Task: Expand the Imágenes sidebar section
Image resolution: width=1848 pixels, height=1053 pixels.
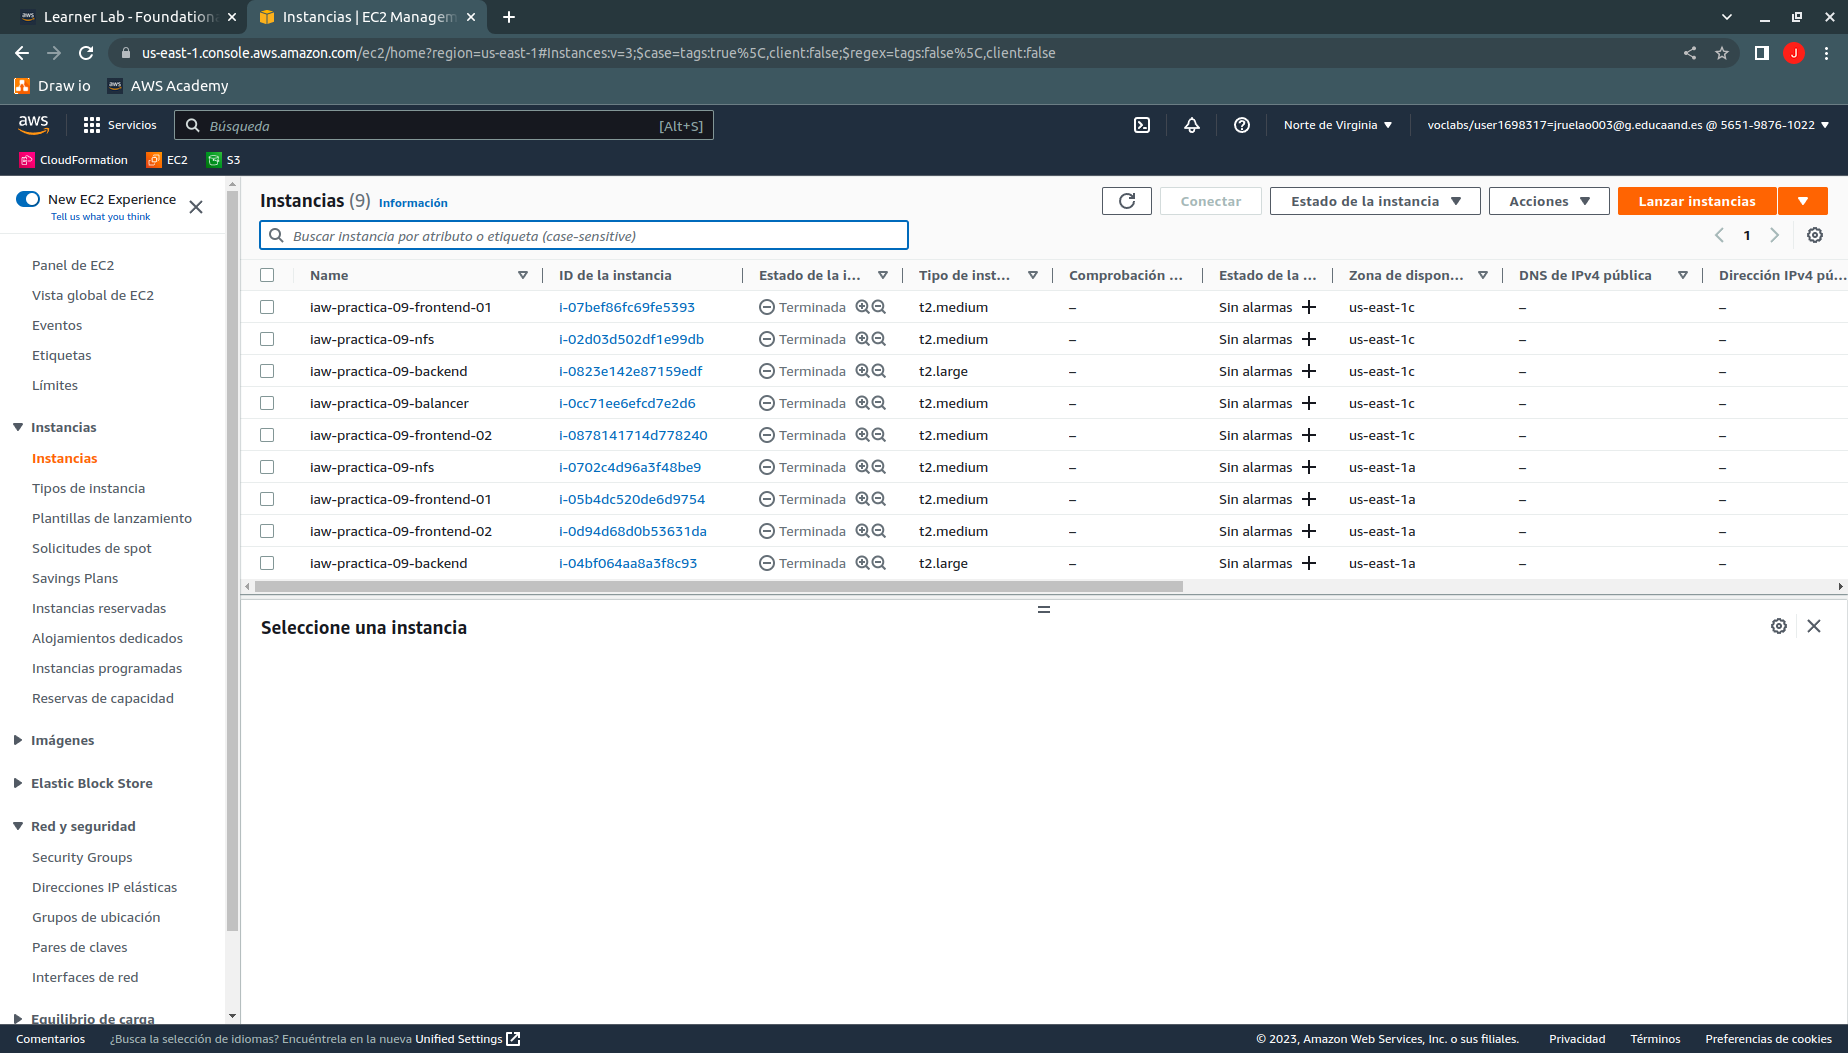Action: [62, 740]
